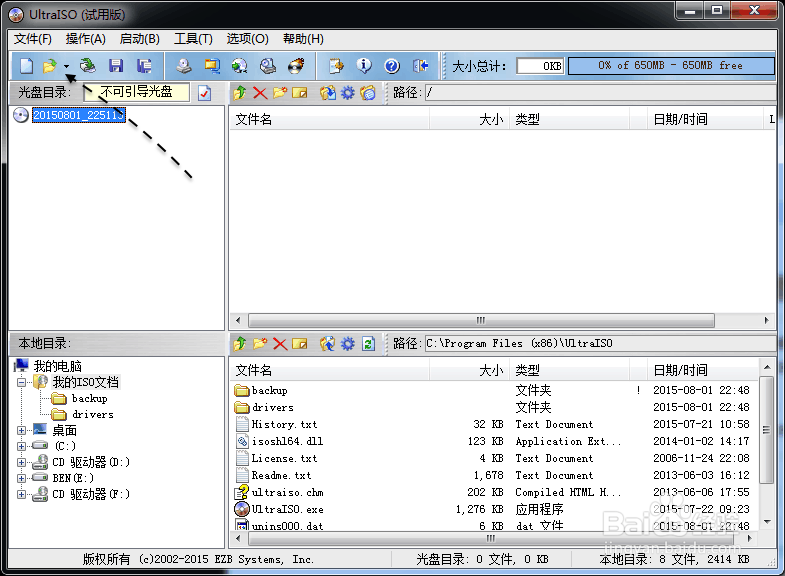The image size is (785, 576).
Task: Click the Save floppy disk icon
Action: pos(116,66)
